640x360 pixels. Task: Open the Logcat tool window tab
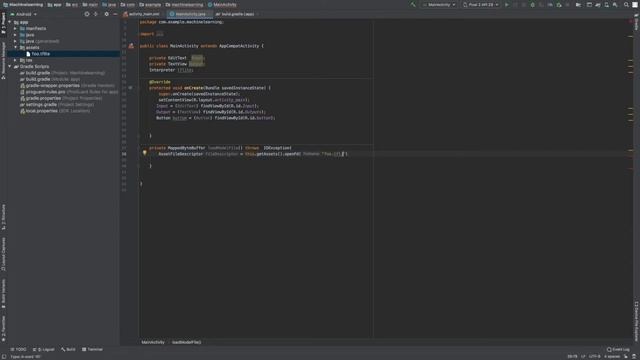[x=43, y=349]
